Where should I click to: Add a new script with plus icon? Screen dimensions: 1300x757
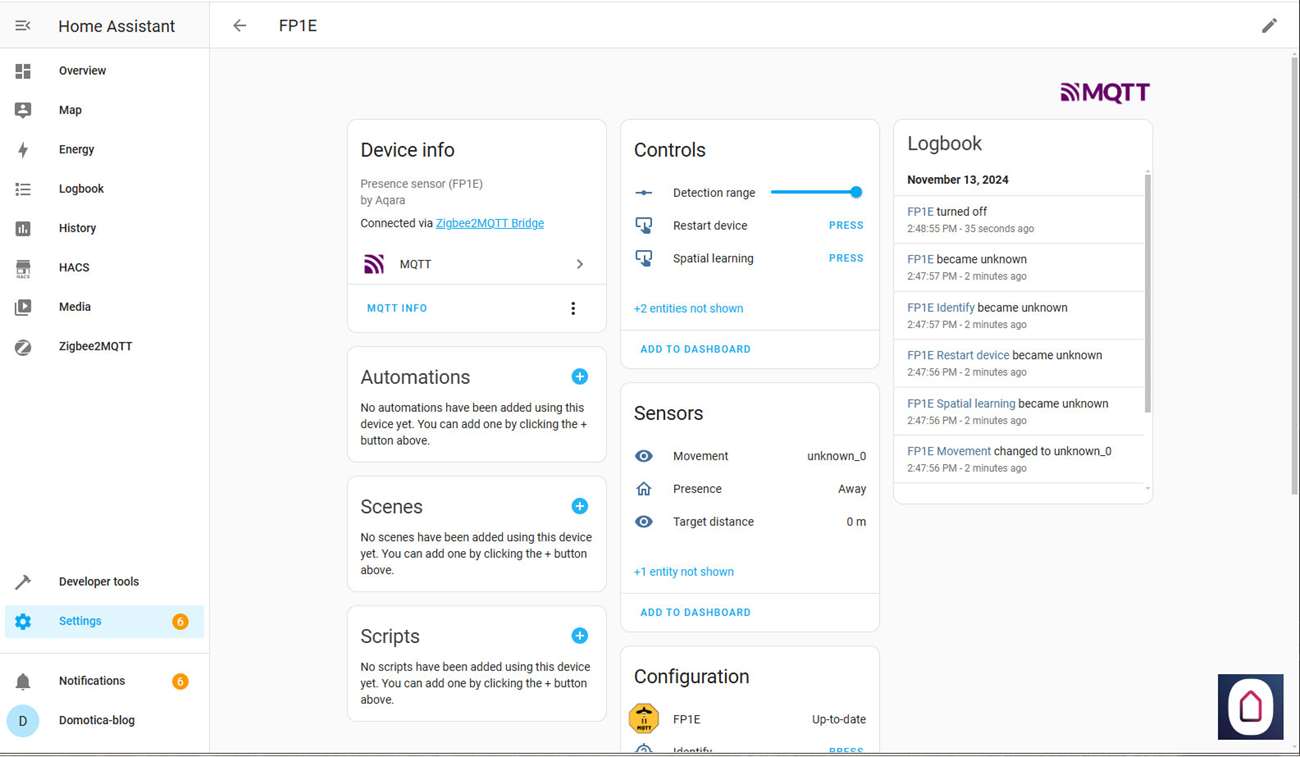579,636
